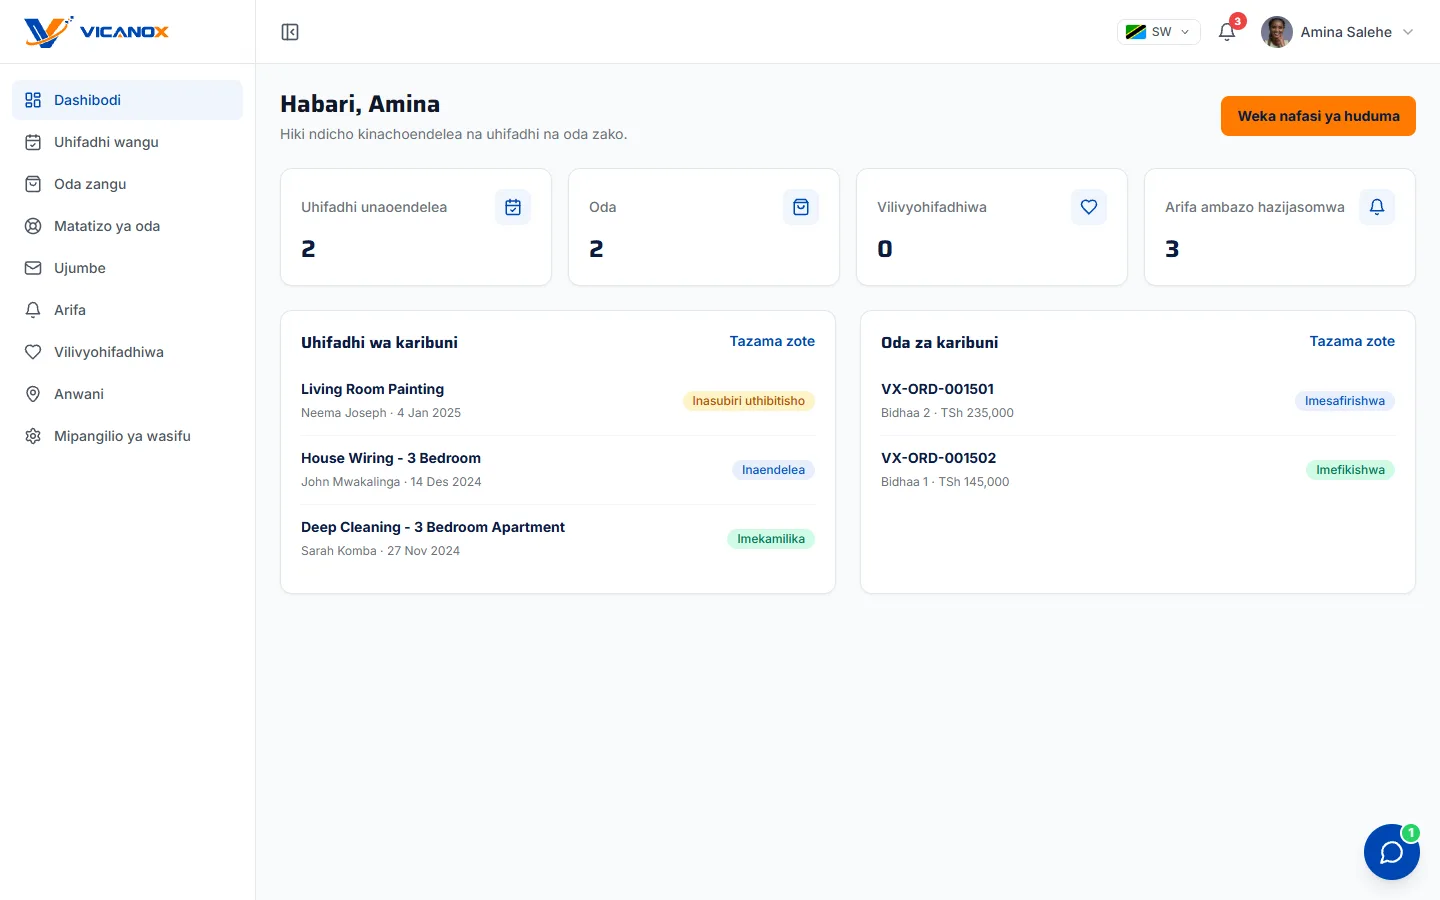Collapse the sidebar panel icon
The image size is (1440, 900).
tap(290, 32)
